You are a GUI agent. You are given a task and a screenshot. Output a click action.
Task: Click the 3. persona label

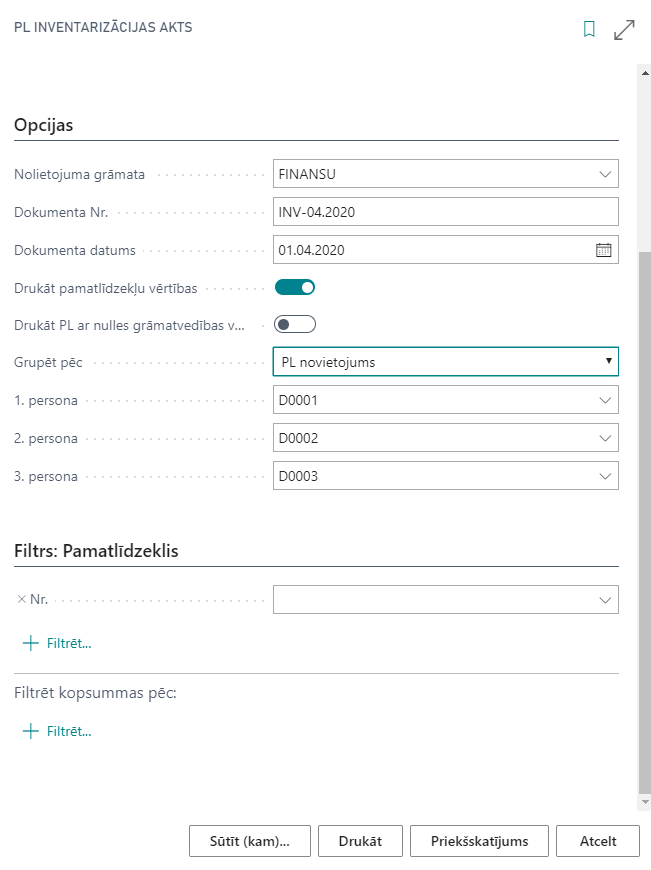46,477
